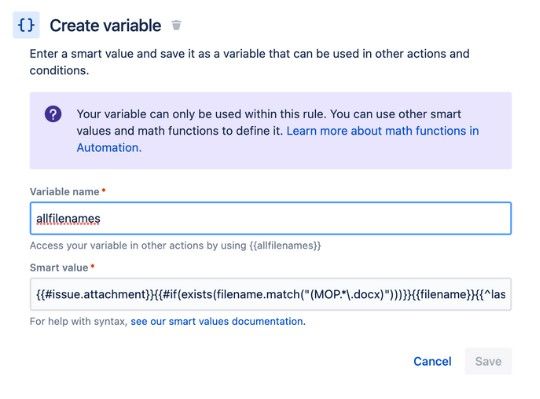540x399 pixels.
Task: Click the Save button
Action: [488, 361]
